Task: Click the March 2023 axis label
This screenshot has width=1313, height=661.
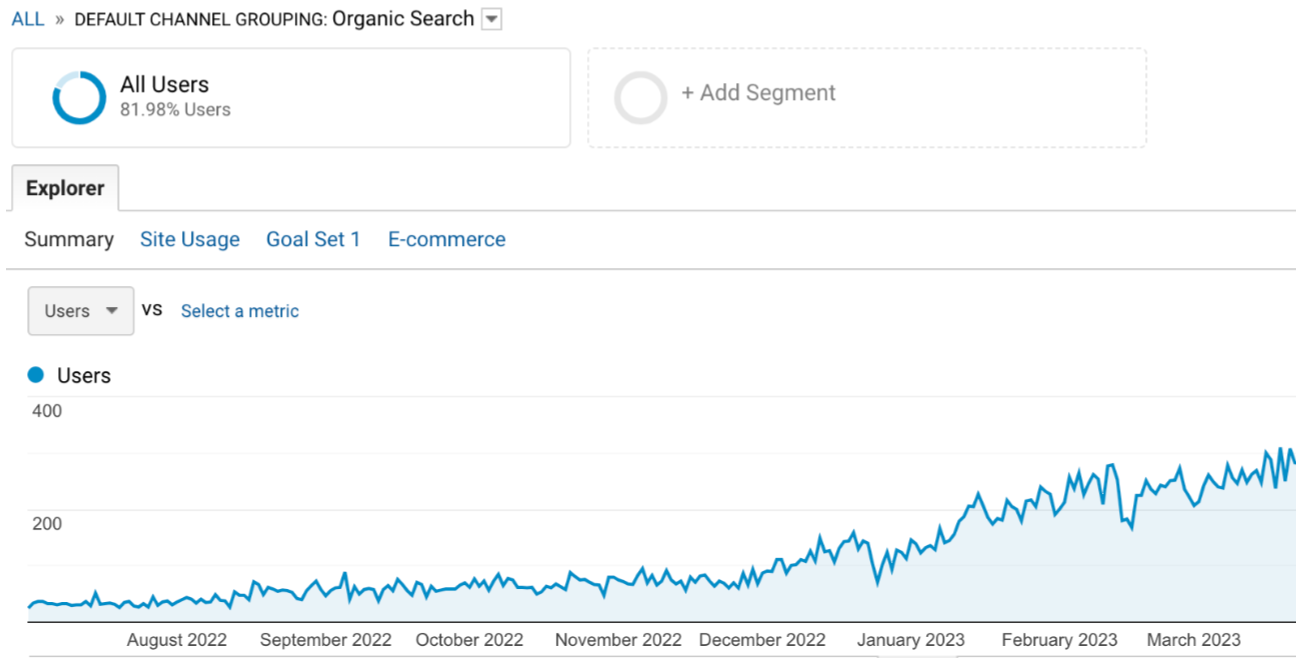Action: 1193,640
